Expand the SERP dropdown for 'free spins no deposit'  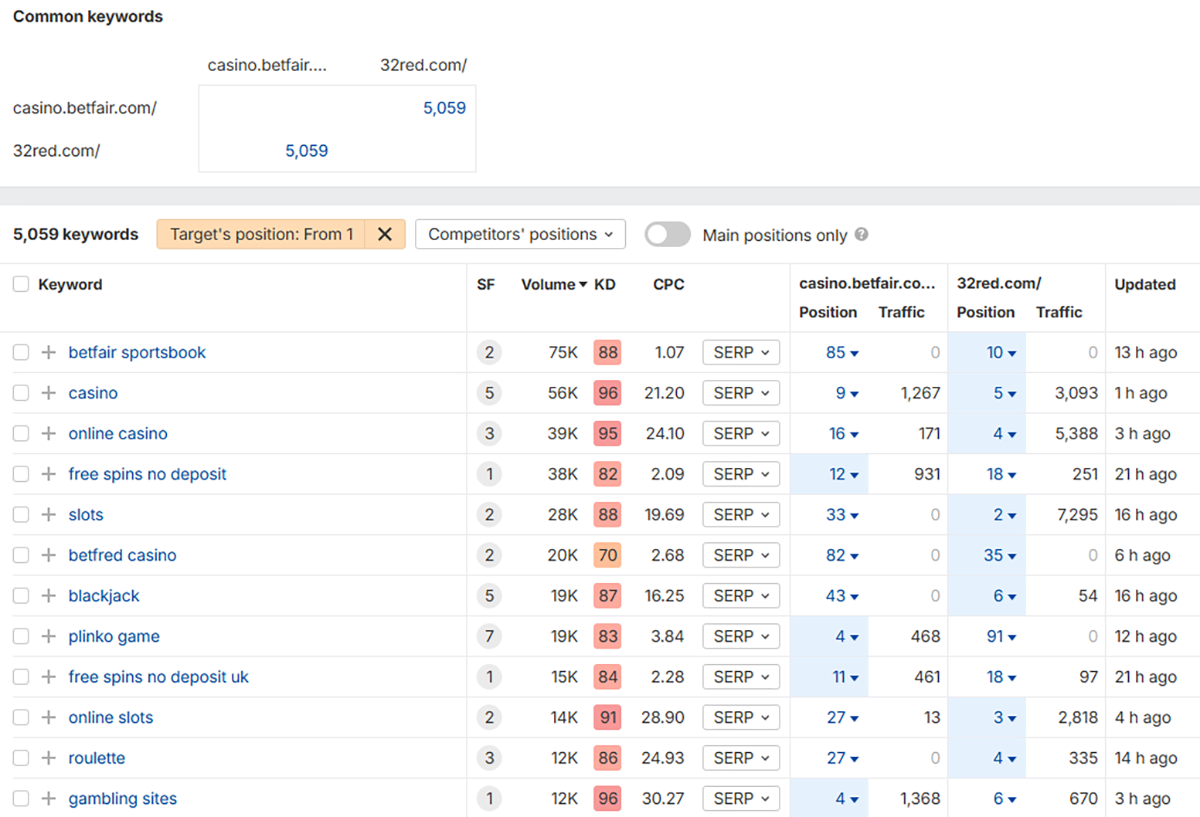click(740, 474)
